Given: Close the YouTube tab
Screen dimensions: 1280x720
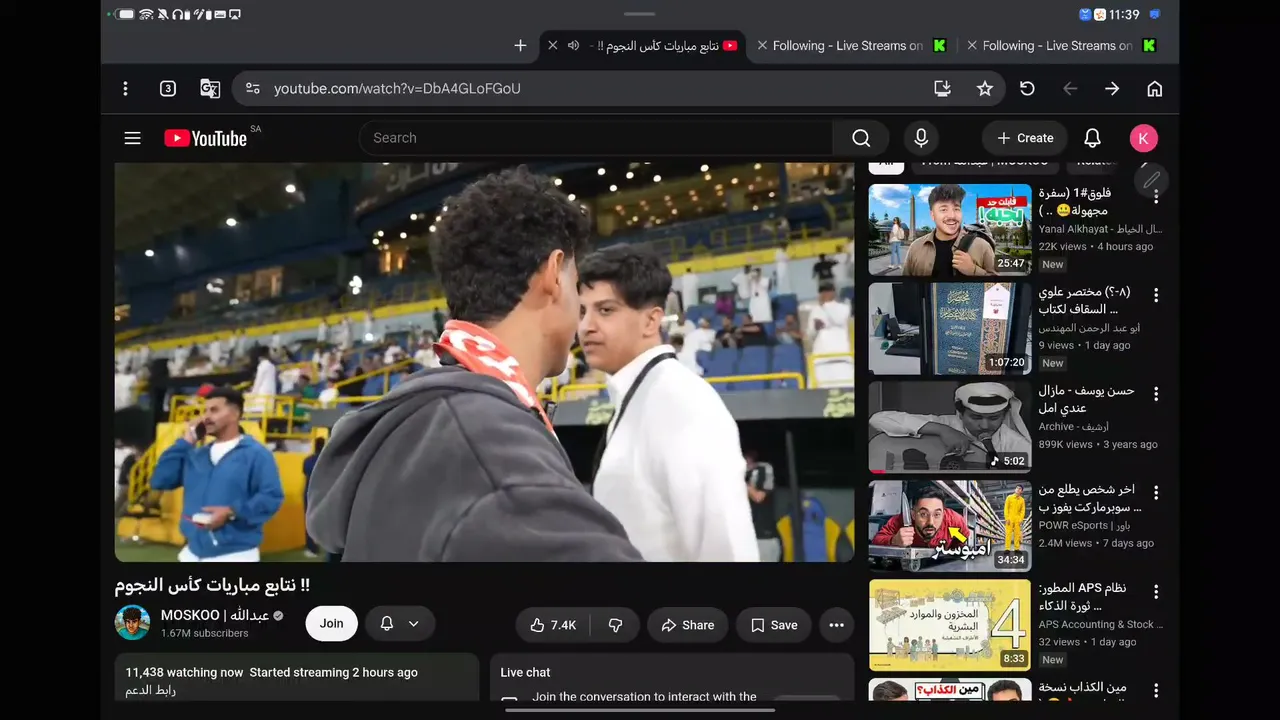Looking at the screenshot, I should (553, 46).
